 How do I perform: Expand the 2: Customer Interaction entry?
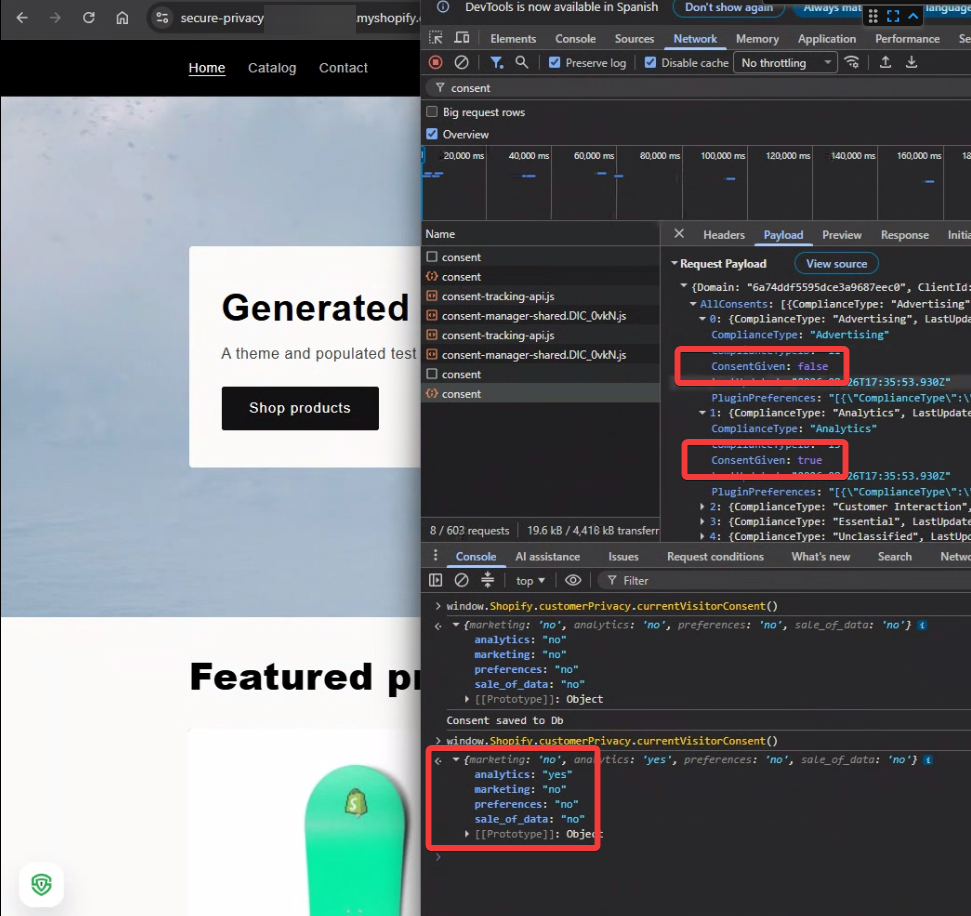[x=702, y=507]
